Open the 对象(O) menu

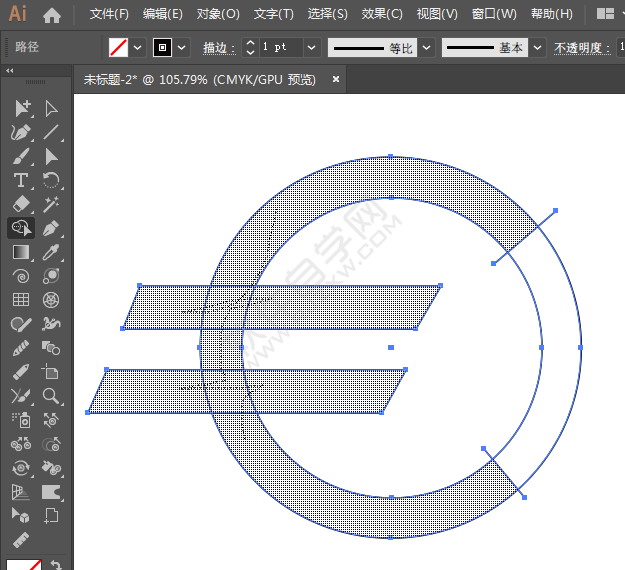(218, 14)
